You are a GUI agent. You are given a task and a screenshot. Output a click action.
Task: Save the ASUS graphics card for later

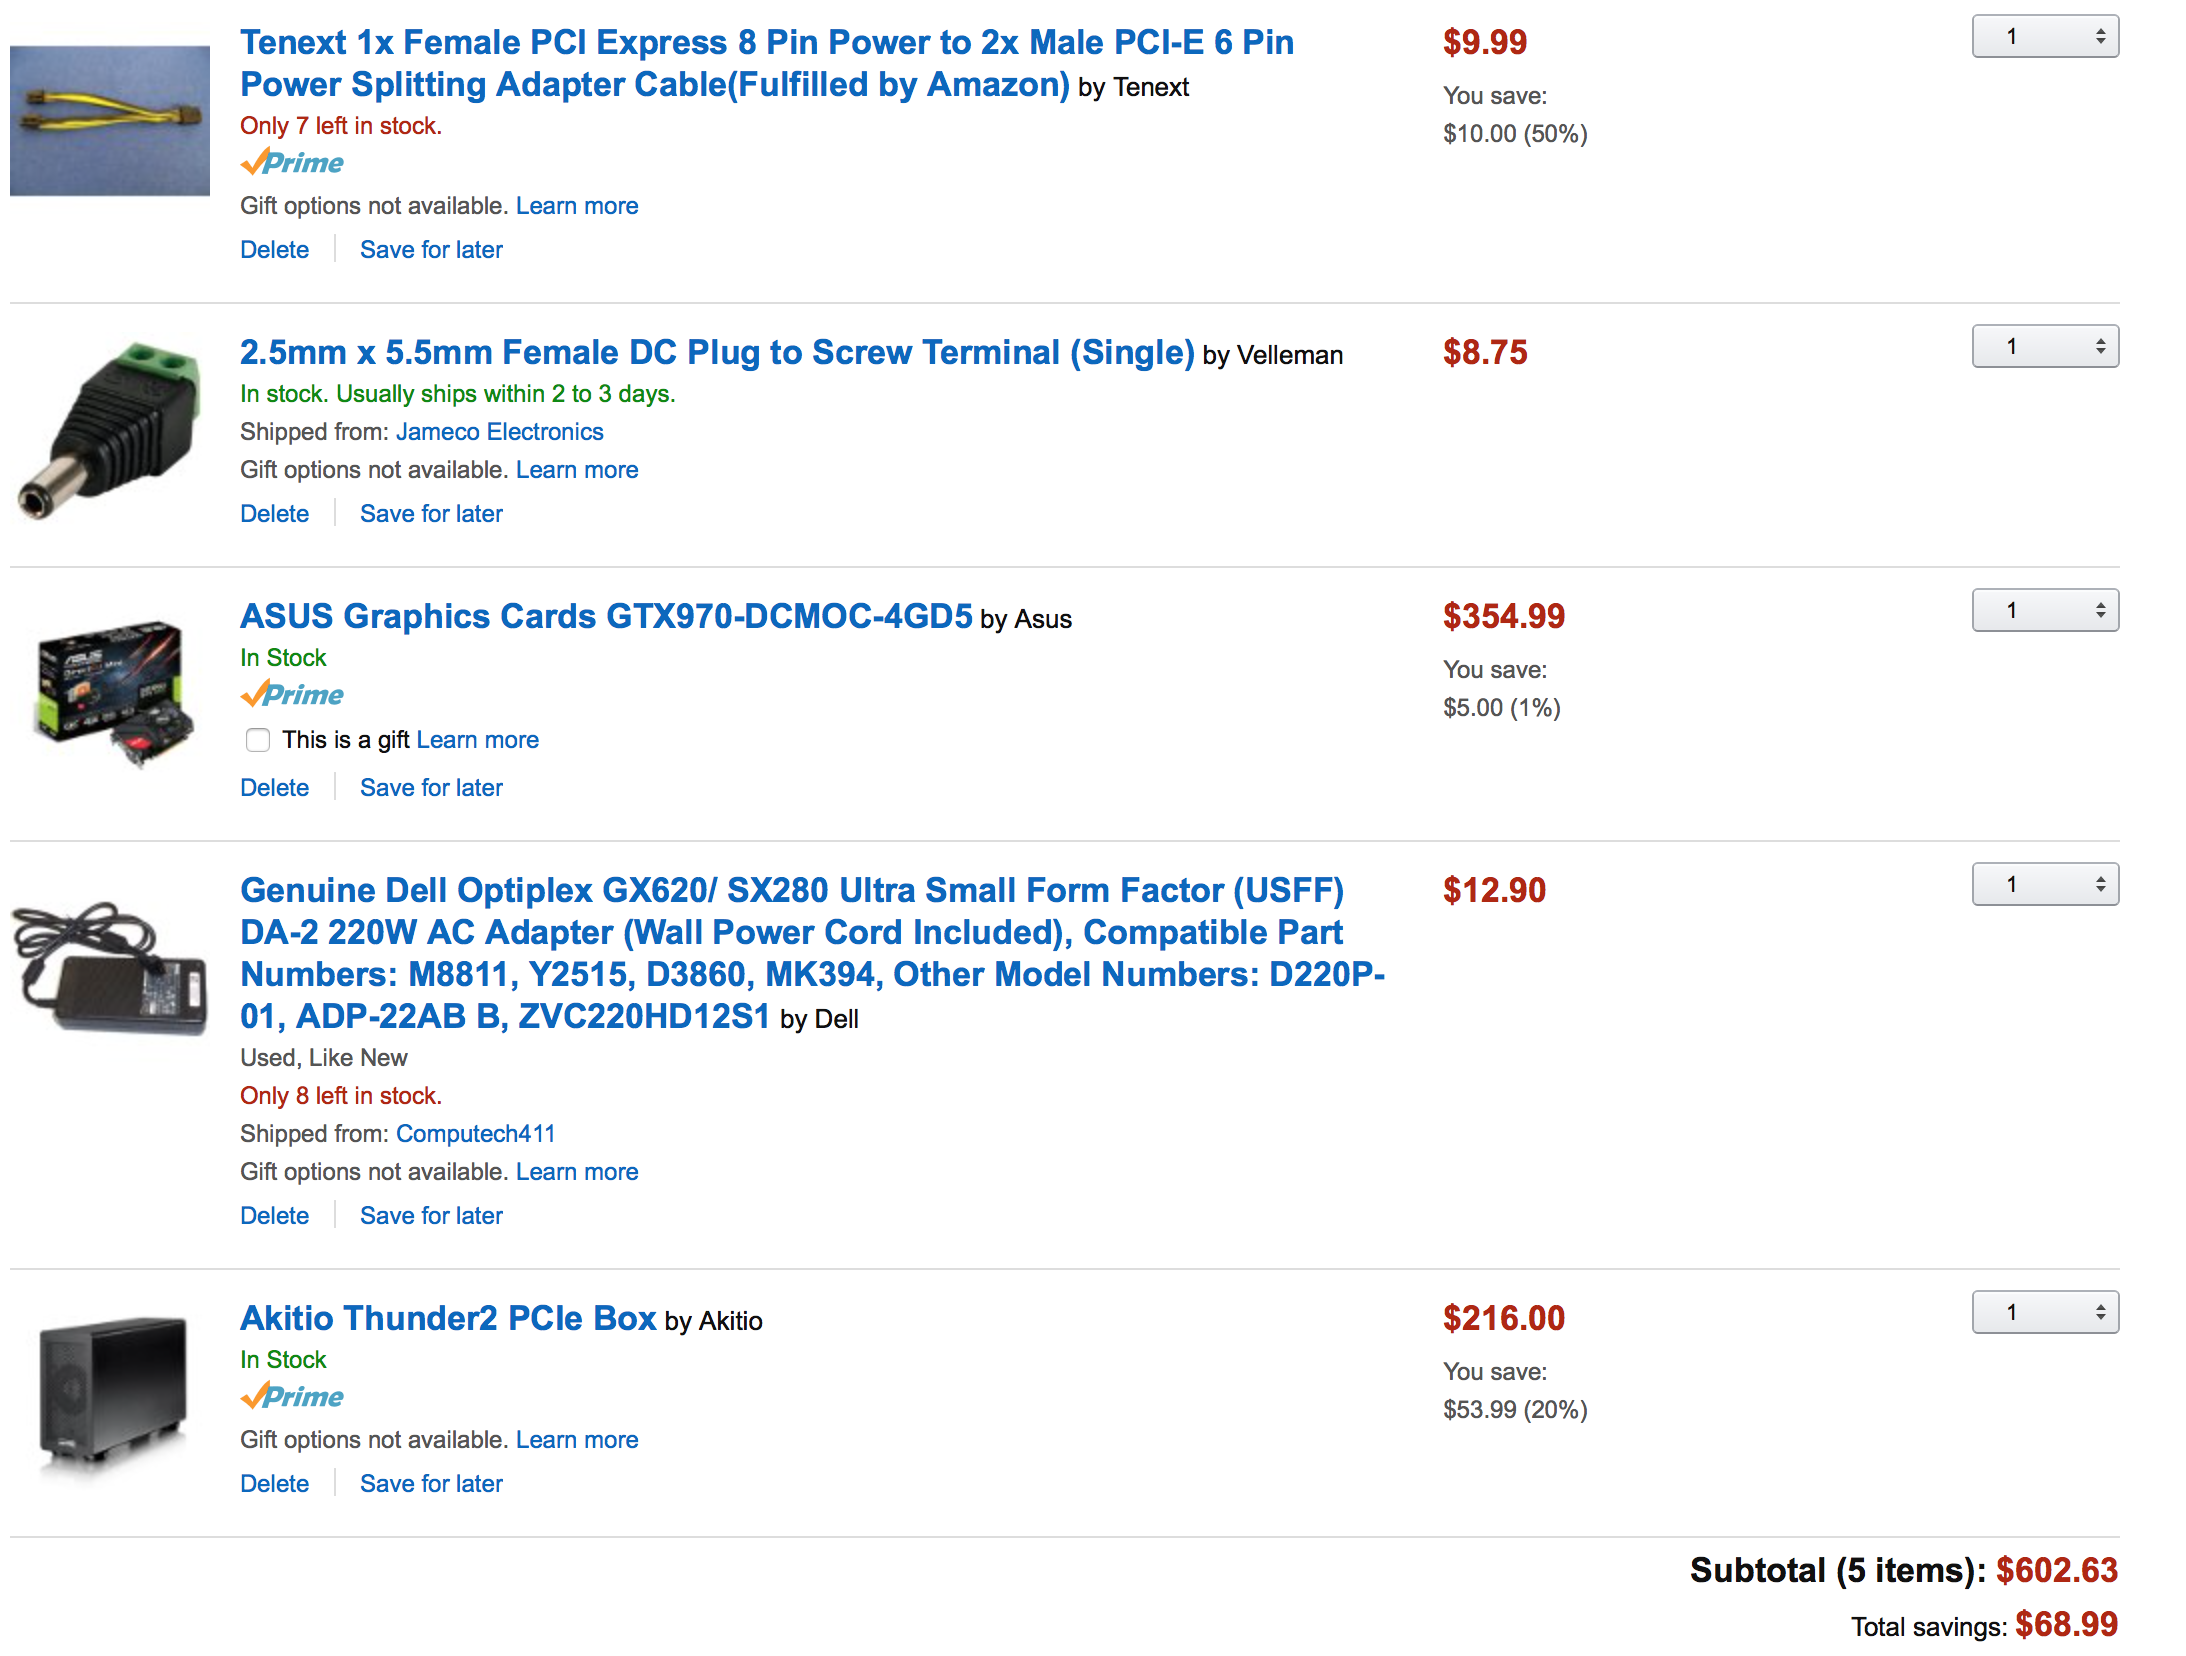click(x=431, y=788)
